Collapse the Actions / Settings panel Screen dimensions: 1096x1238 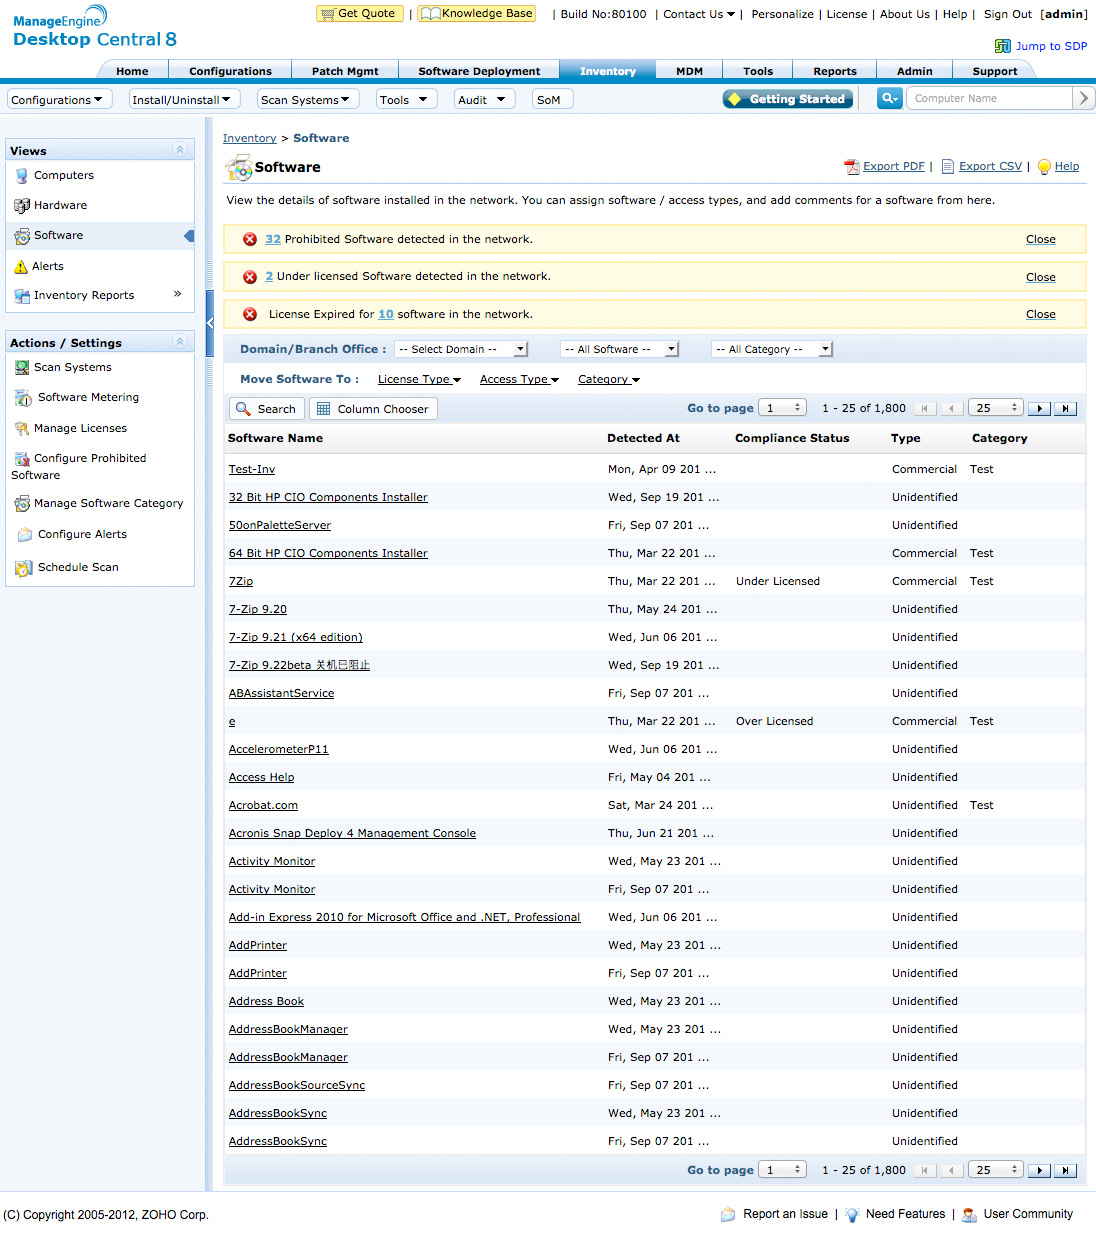coord(180,342)
